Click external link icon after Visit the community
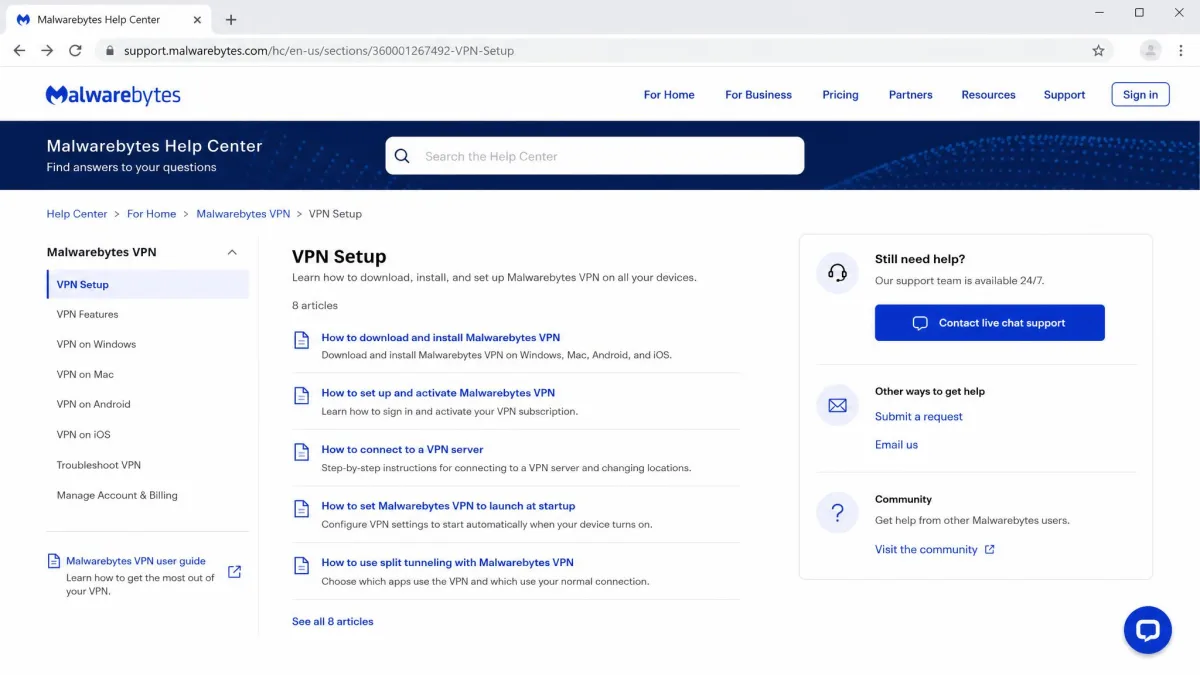 (990, 549)
